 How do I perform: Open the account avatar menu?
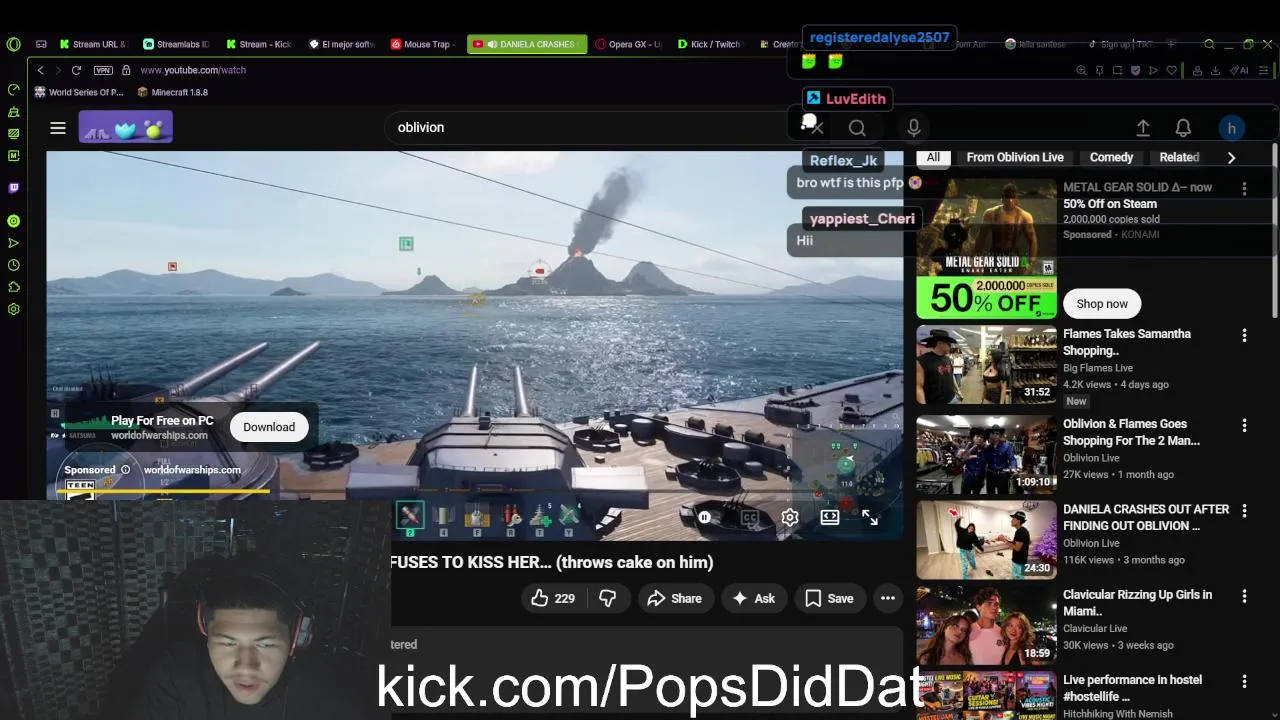point(1232,128)
